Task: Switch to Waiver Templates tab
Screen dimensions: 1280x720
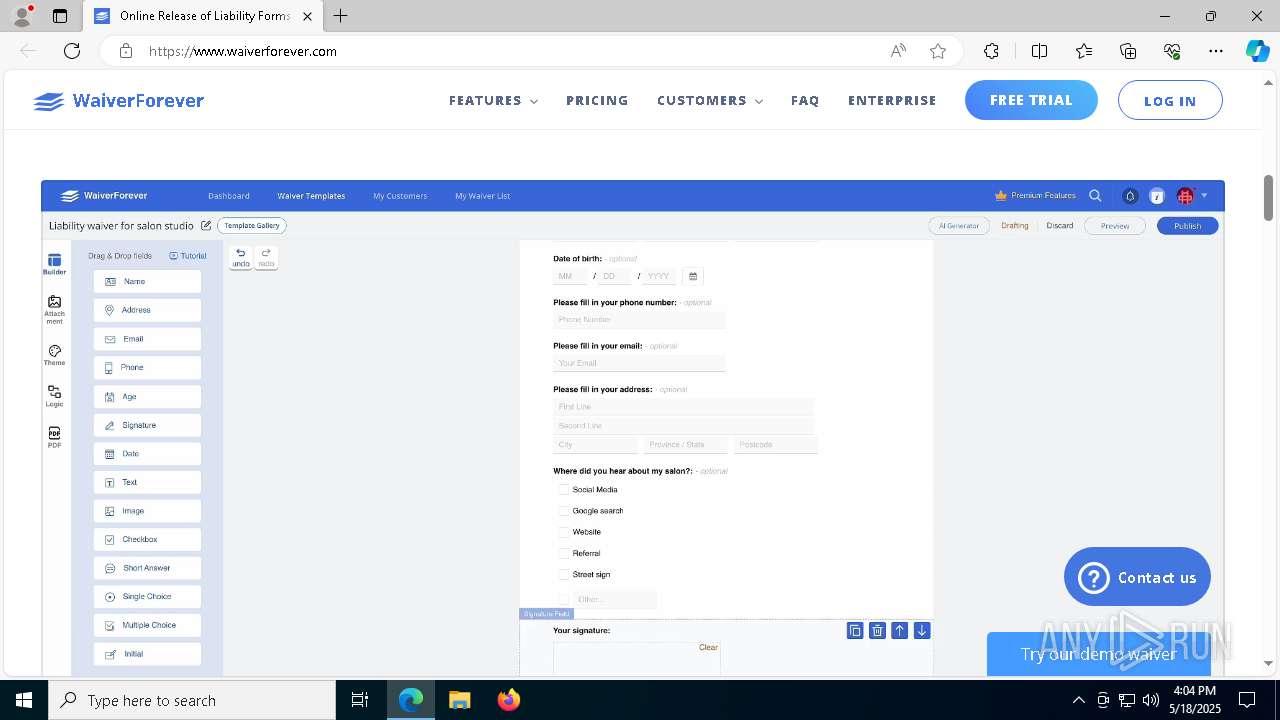Action: (x=311, y=196)
